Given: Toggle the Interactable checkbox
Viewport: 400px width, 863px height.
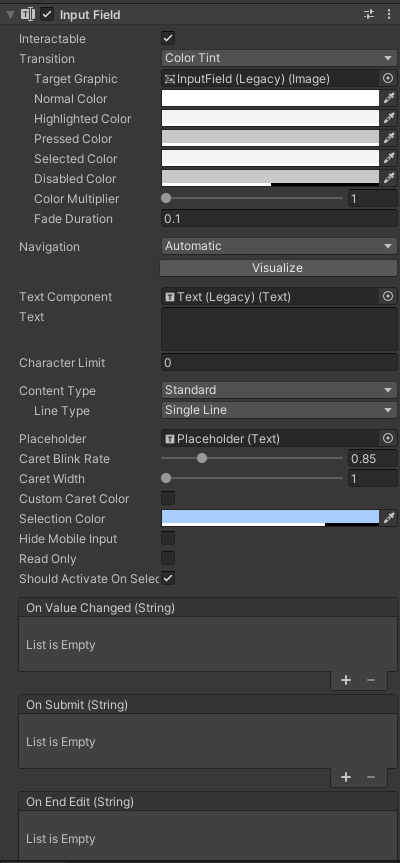Looking at the screenshot, I should click(x=168, y=39).
